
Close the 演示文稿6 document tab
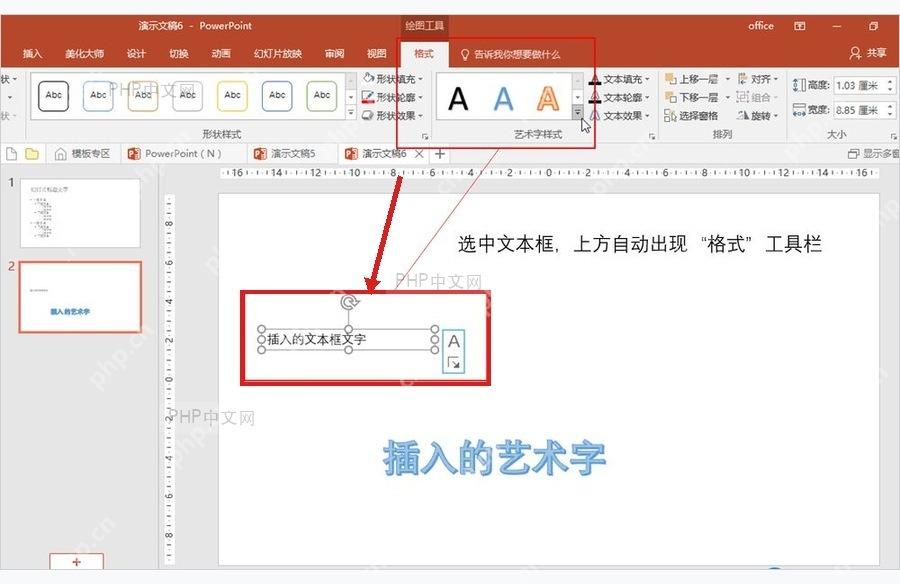click(x=420, y=153)
